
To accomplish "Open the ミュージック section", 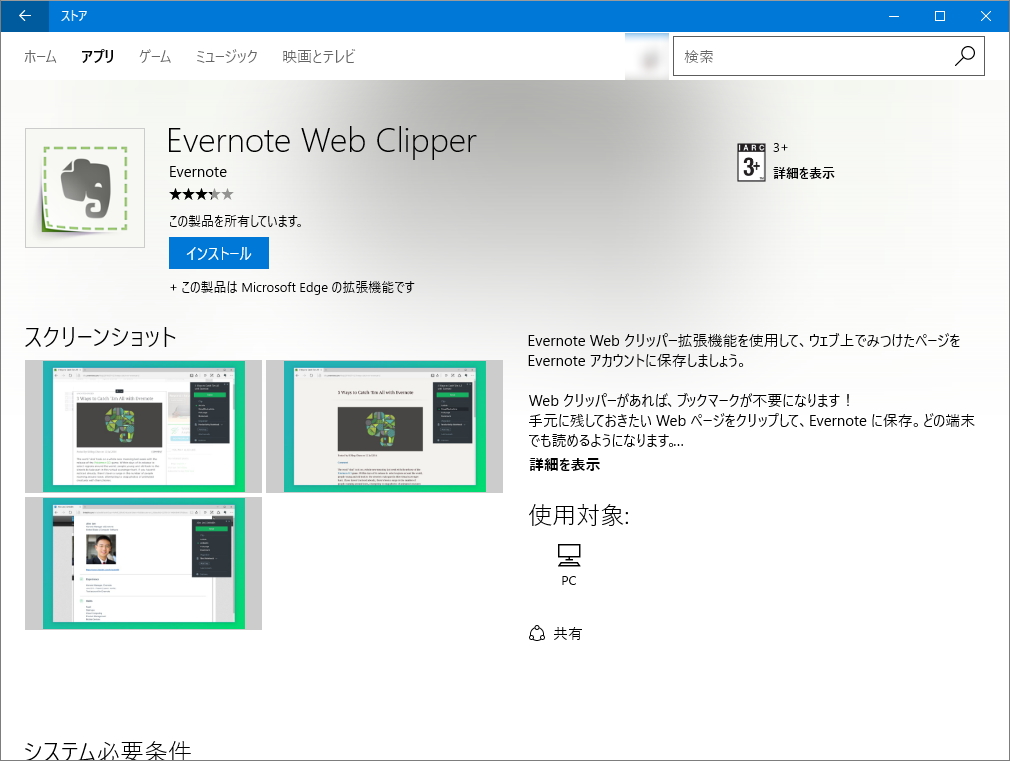I will point(225,57).
